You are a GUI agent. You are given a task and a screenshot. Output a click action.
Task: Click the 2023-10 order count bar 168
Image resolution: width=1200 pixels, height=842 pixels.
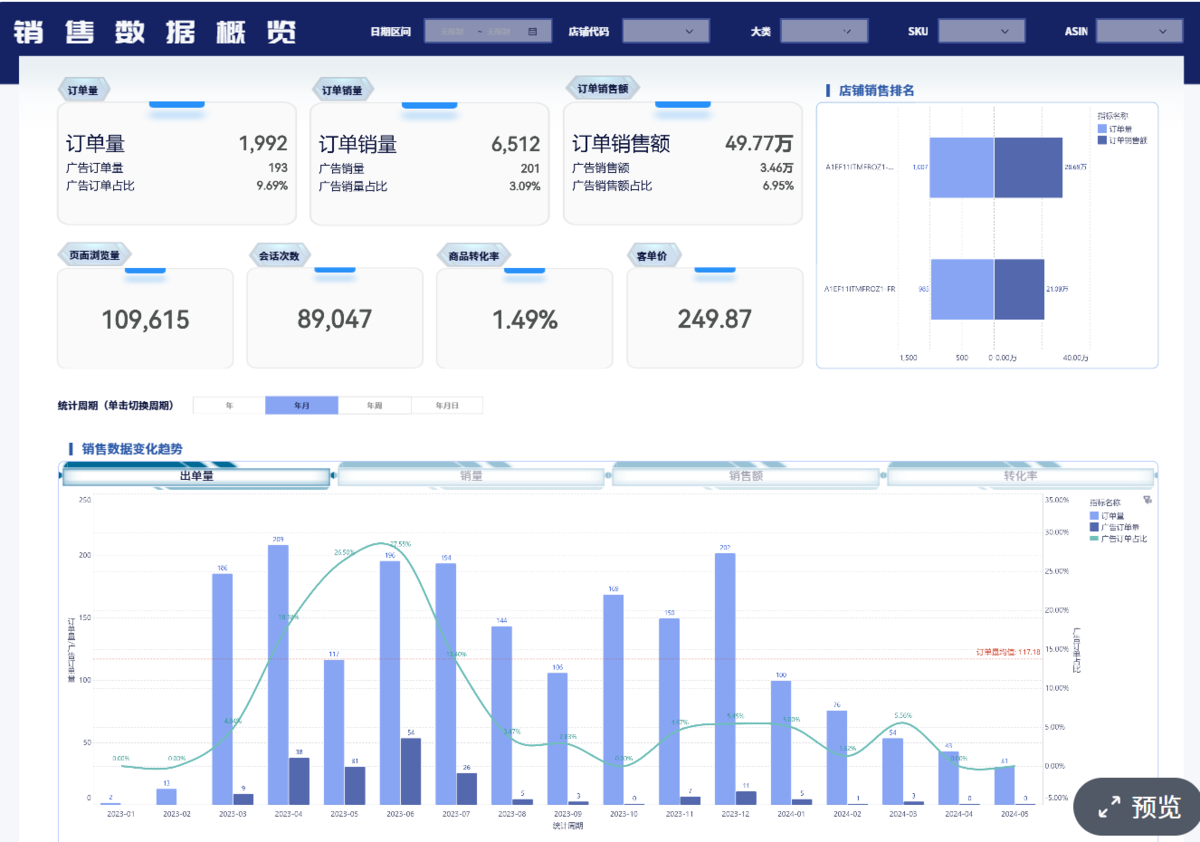pos(613,700)
